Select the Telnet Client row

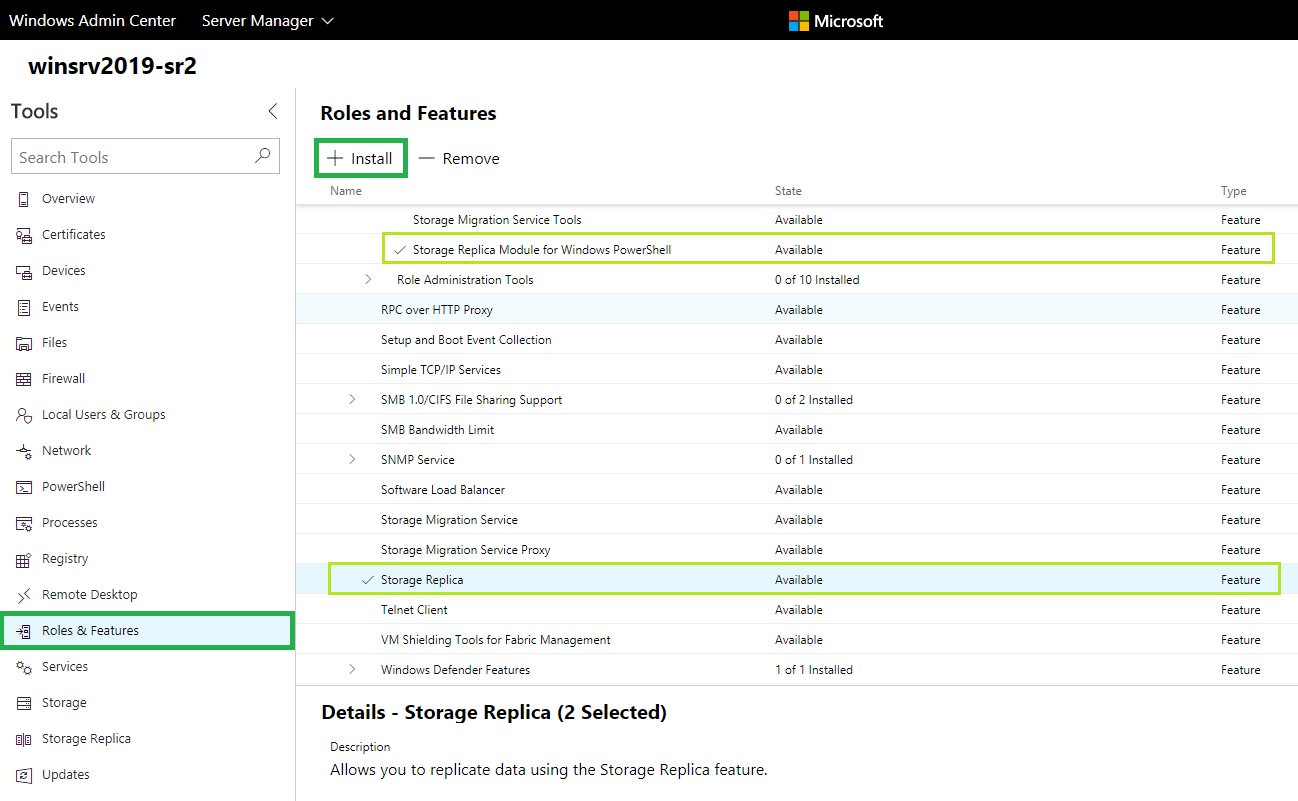(x=797, y=610)
